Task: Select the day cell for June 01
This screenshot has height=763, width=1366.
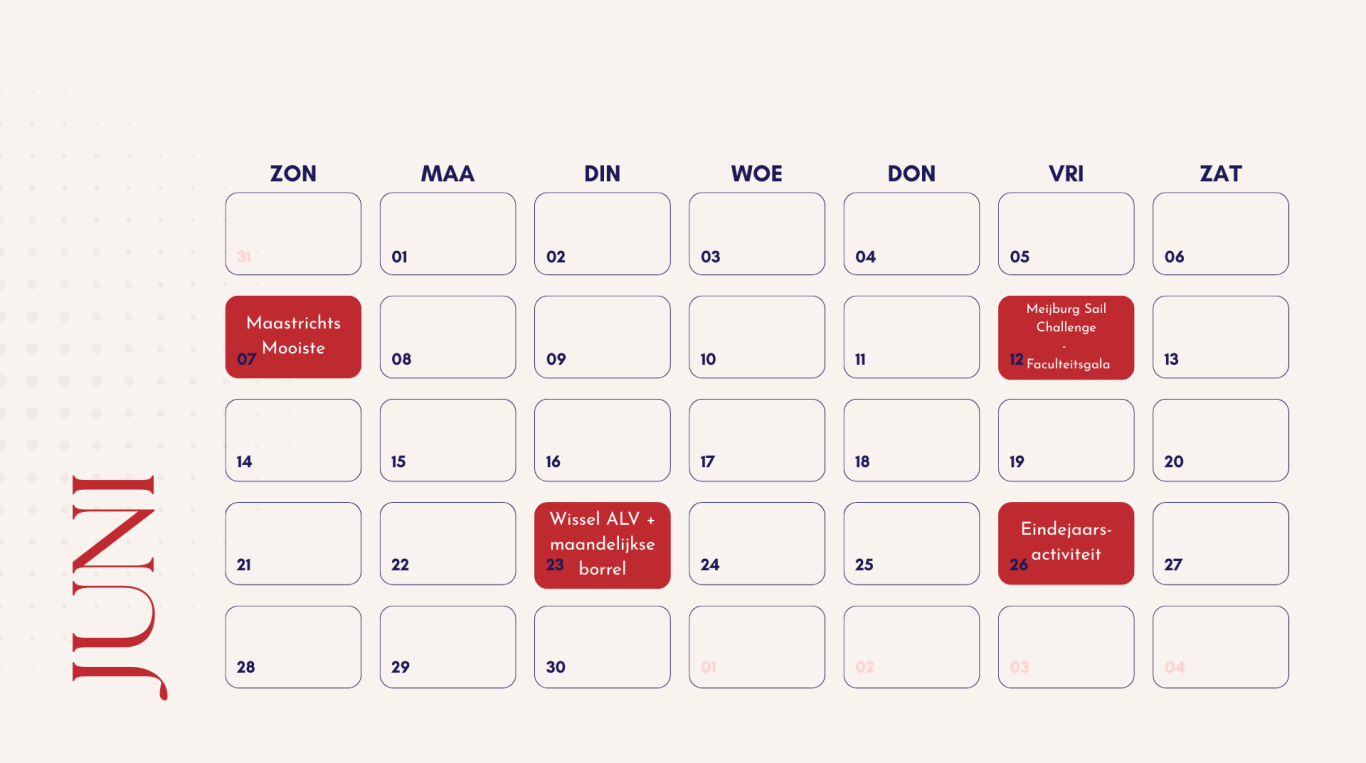Action: pos(448,234)
